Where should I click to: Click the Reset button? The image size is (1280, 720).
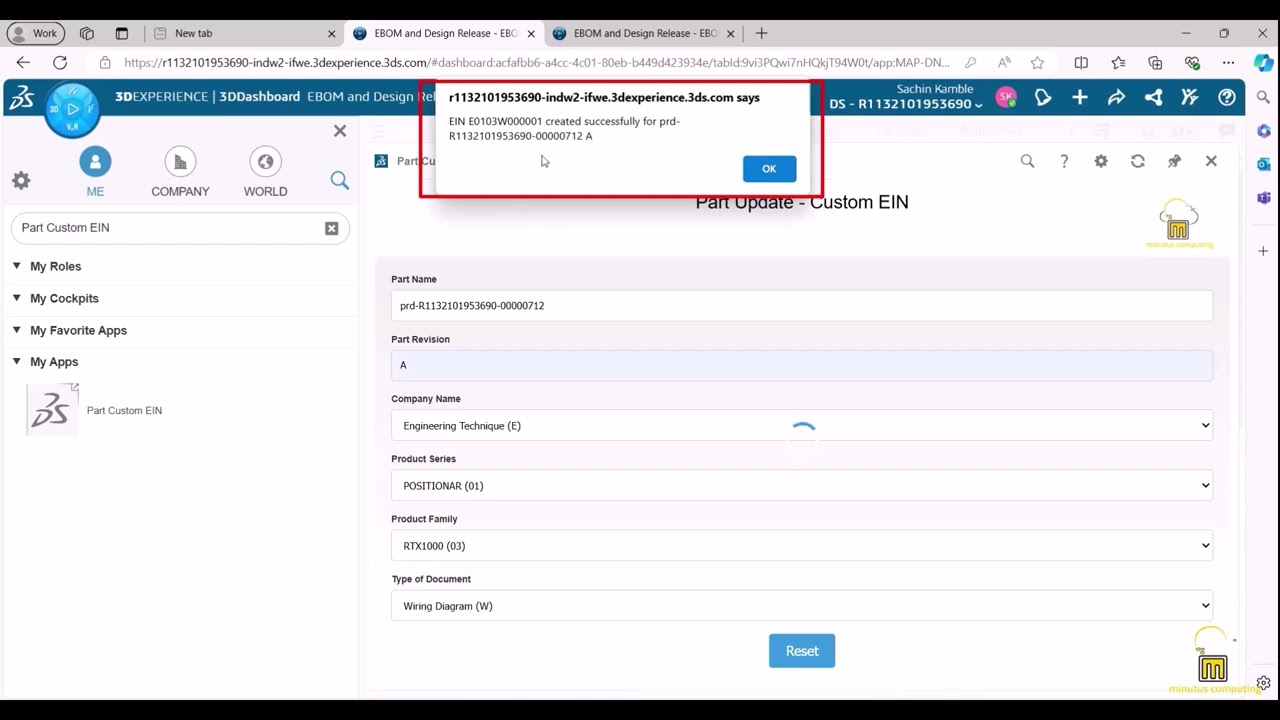coord(802,651)
